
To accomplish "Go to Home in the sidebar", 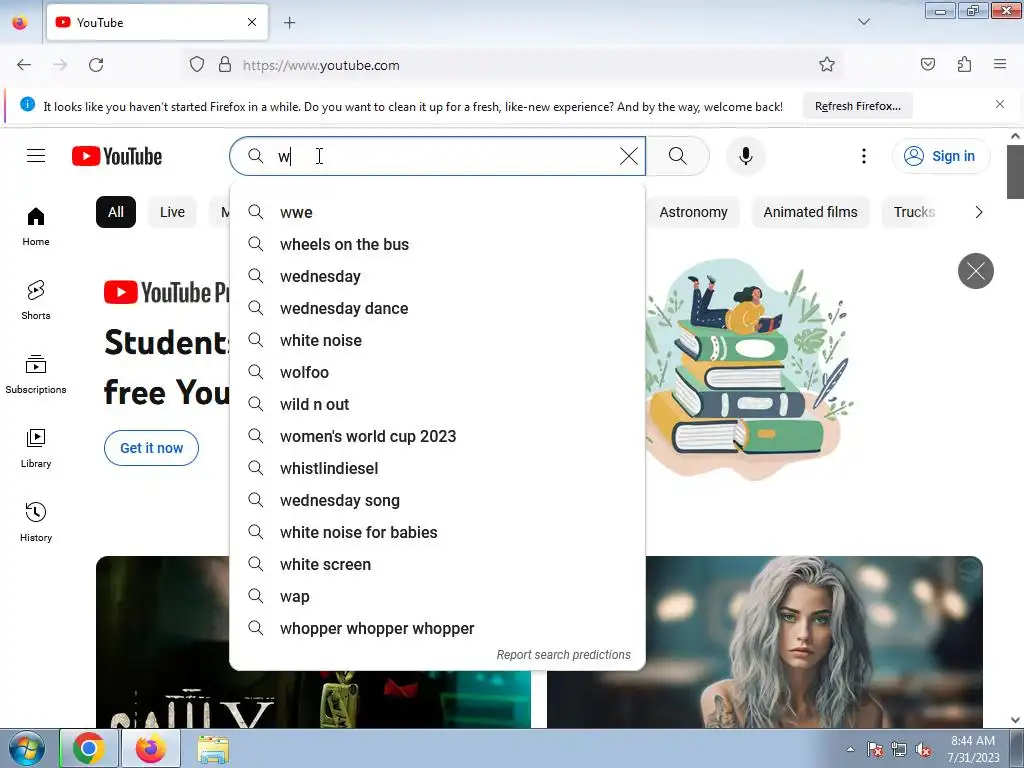I will (36, 227).
